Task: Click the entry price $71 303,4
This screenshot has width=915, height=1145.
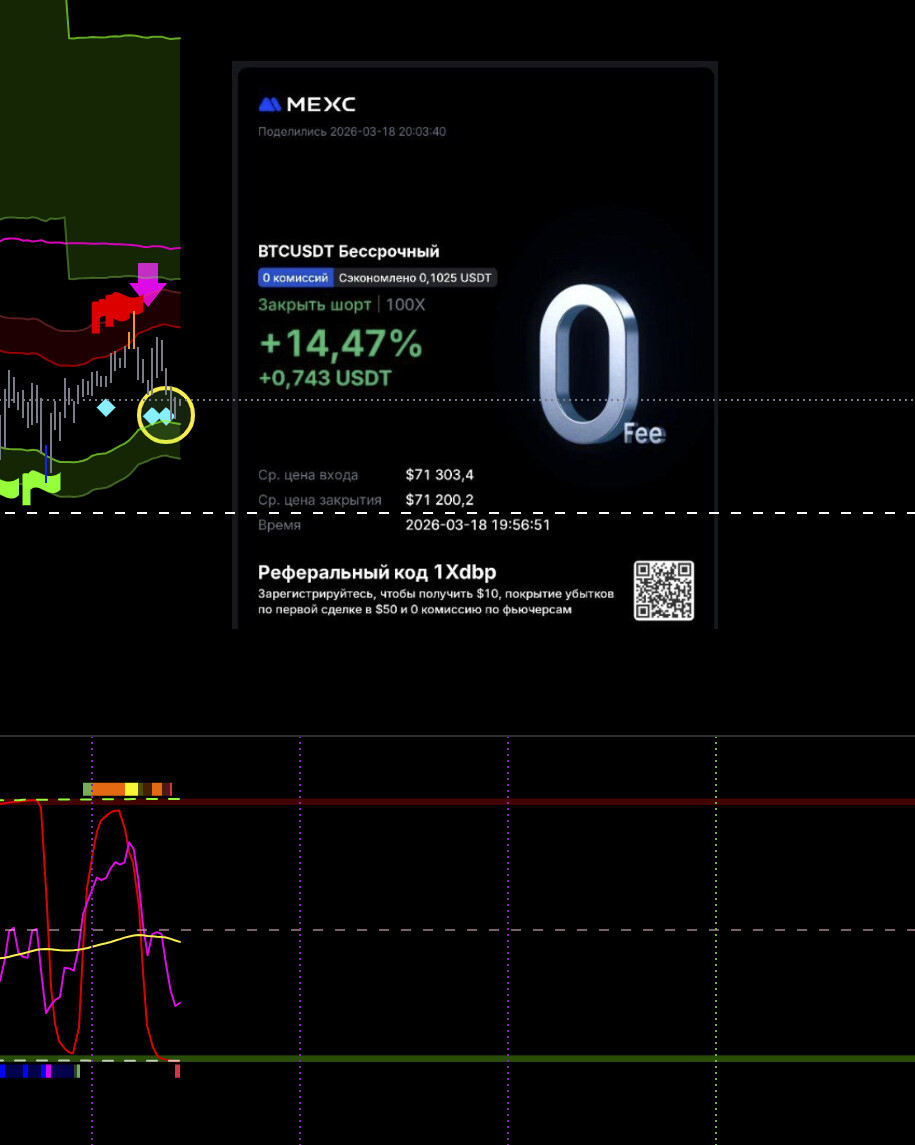Action: pyautogui.click(x=440, y=475)
